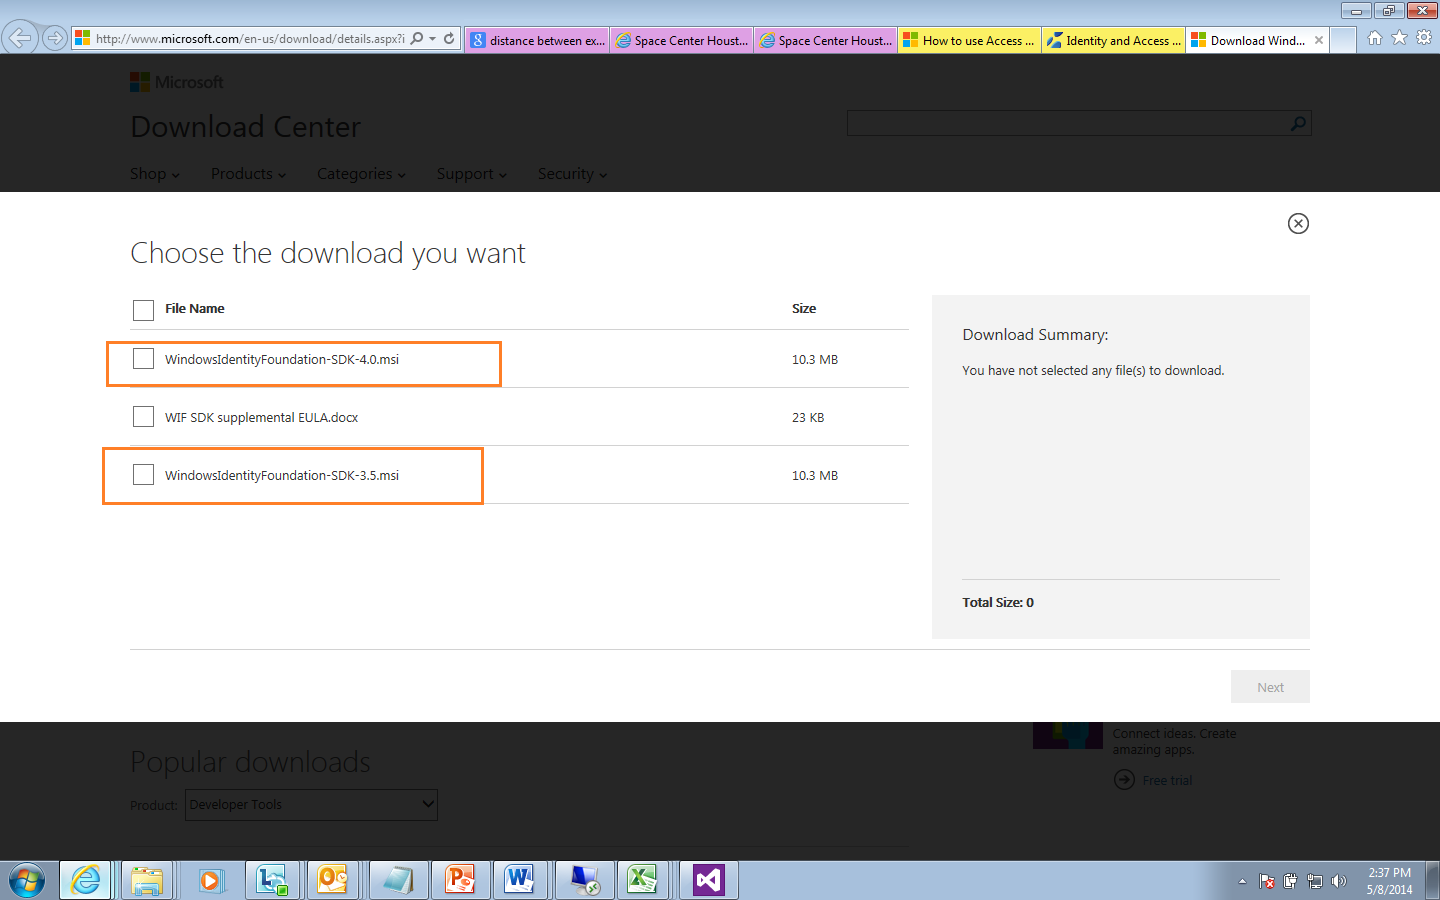Click the Refresh icon in address bar
Screen dimensions: 1440x900
click(449, 39)
